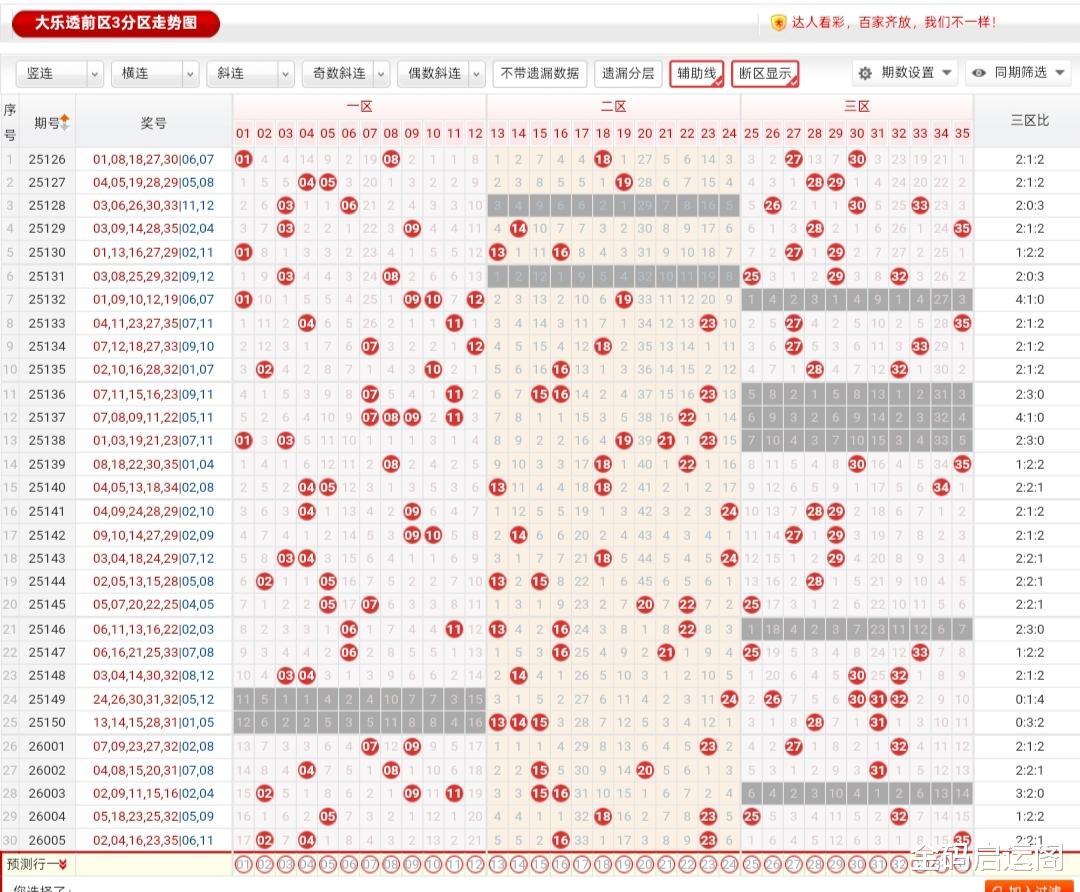Click the 加入过滤 orange button
Image resolution: width=1080 pixels, height=892 pixels.
coord(1029,887)
